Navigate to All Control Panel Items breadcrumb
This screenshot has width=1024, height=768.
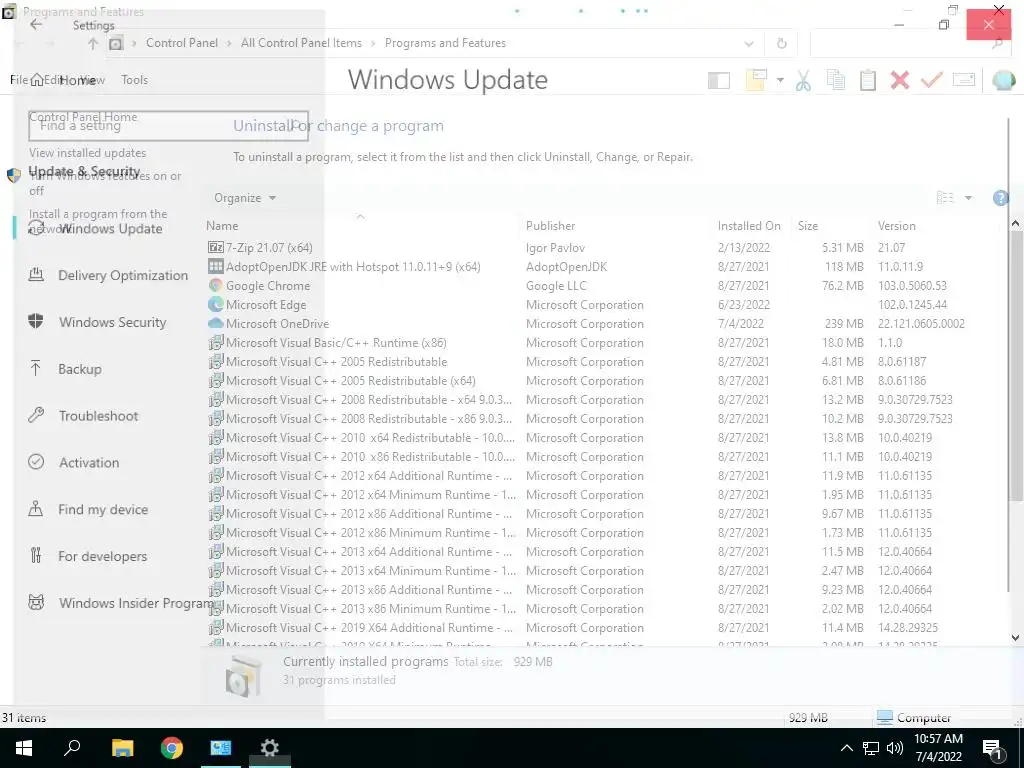coord(301,43)
